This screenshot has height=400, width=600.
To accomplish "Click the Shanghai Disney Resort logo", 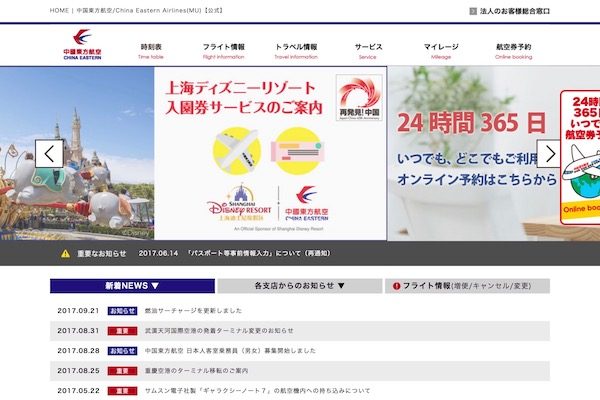I will pos(239,202).
